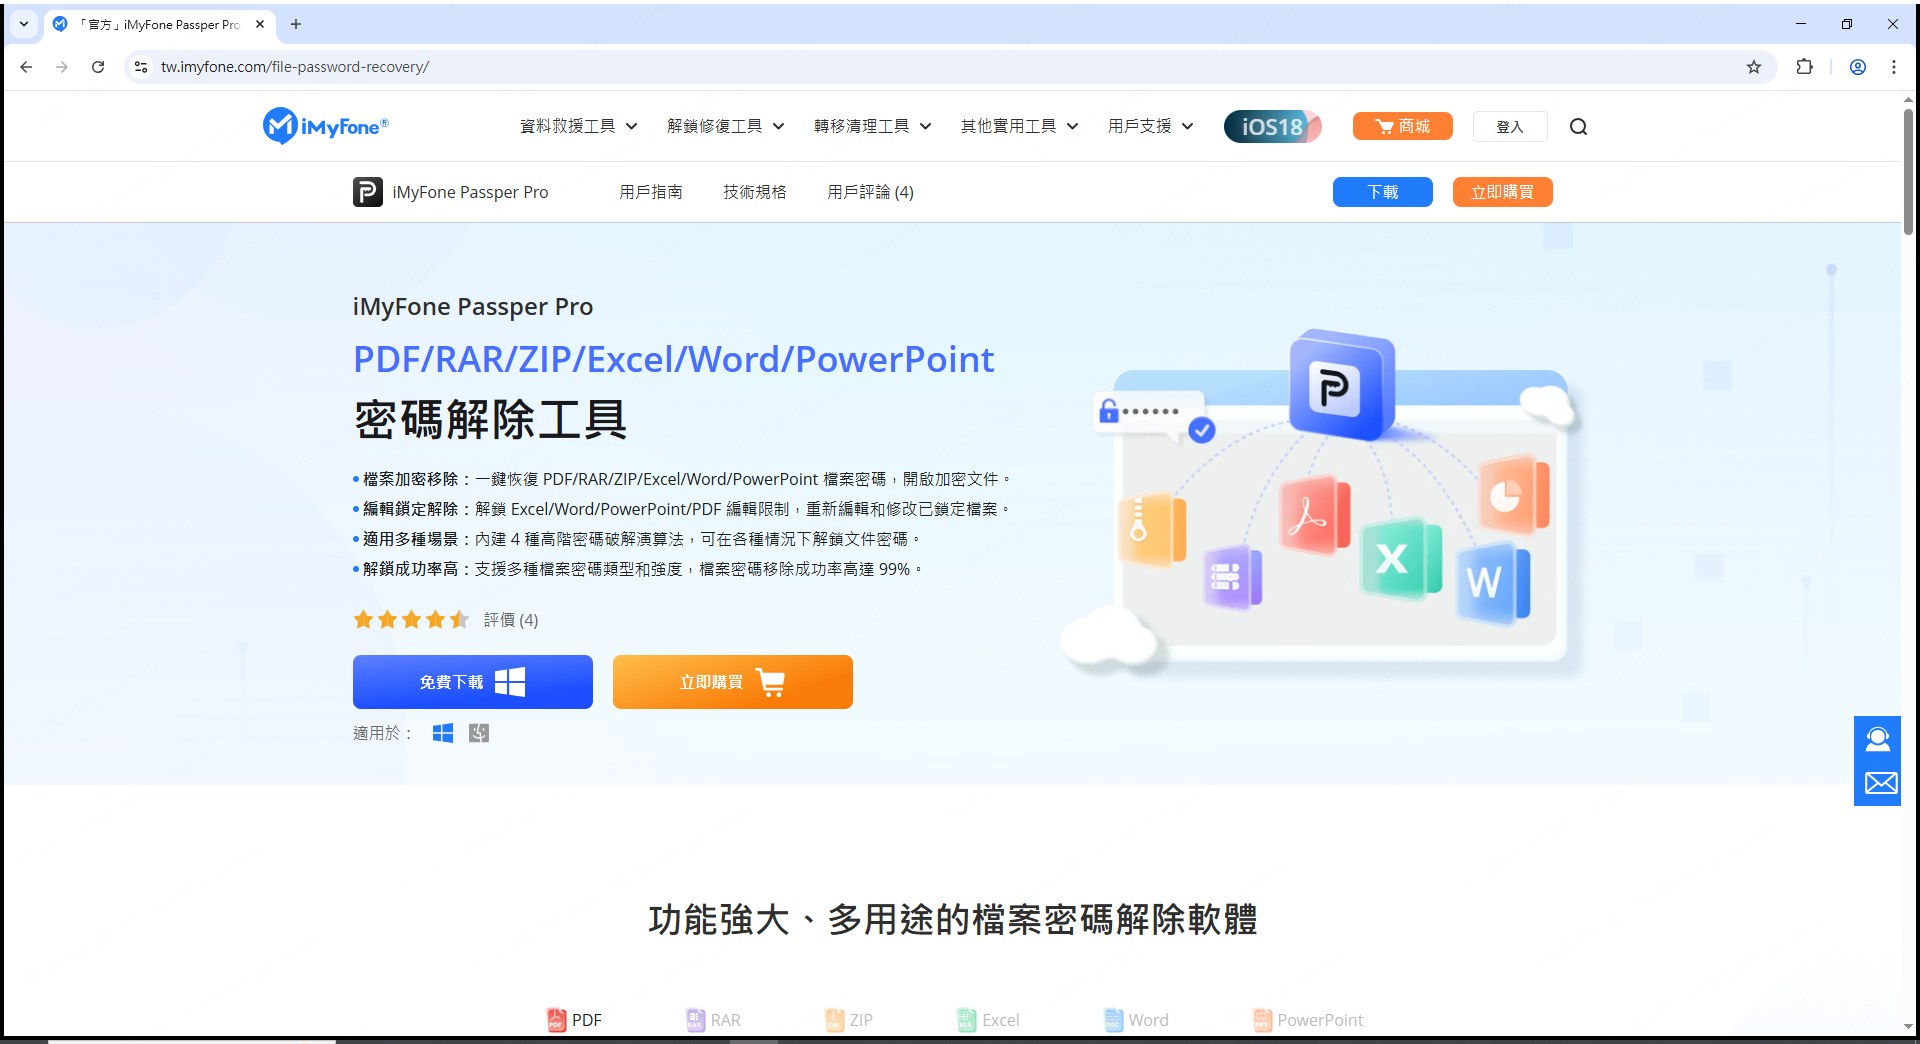The width and height of the screenshot is (1920, 1044).
Task: Open the Chrome profile icon
Action: (1858, 67)
